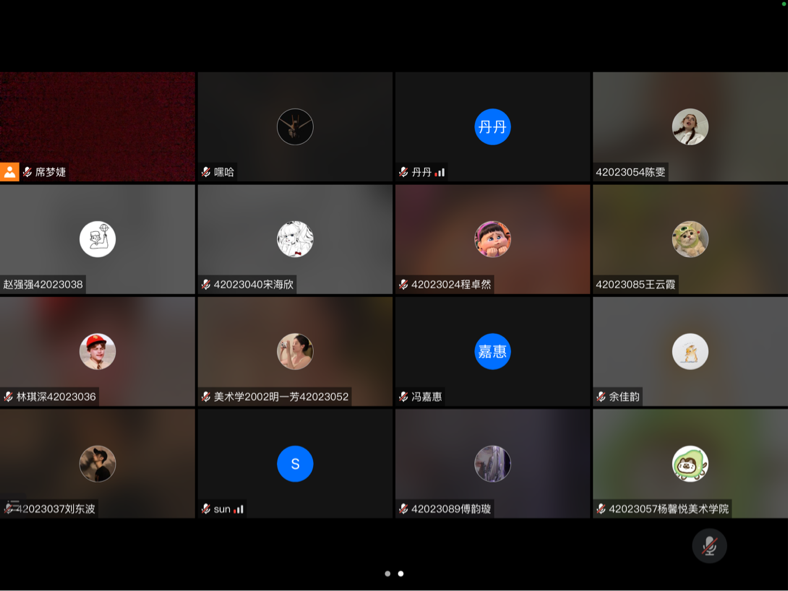Select the name label 嘿哈
This screenshot has height=591, width=788.
(x=224, y=172)
